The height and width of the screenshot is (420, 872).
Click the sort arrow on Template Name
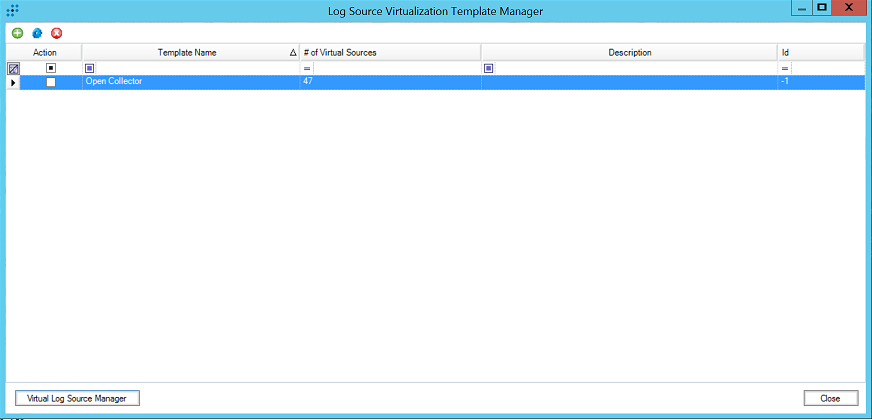(x=292, y=53)
